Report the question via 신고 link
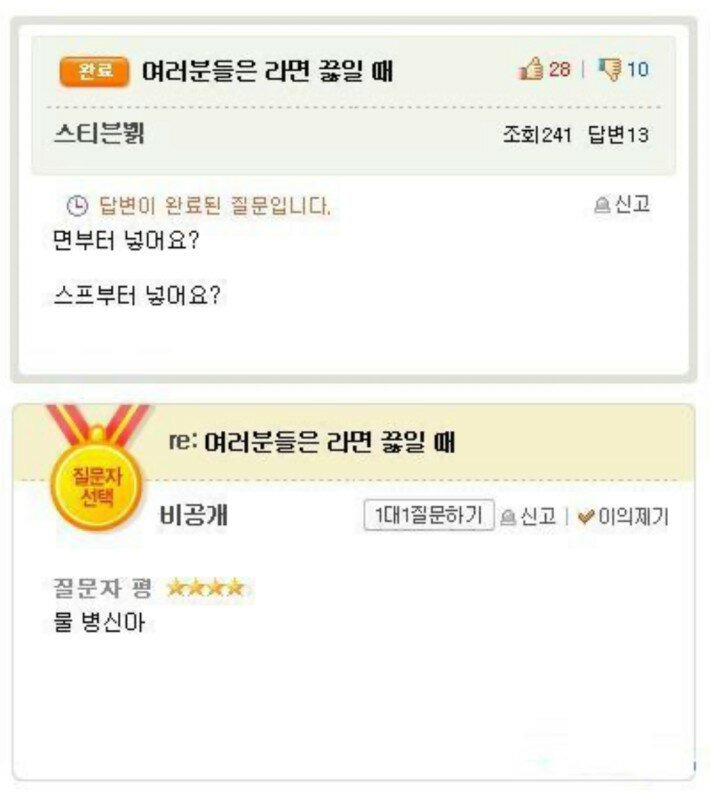The width and height of the screenshot is (710, 800). click(x=632, y=204)
